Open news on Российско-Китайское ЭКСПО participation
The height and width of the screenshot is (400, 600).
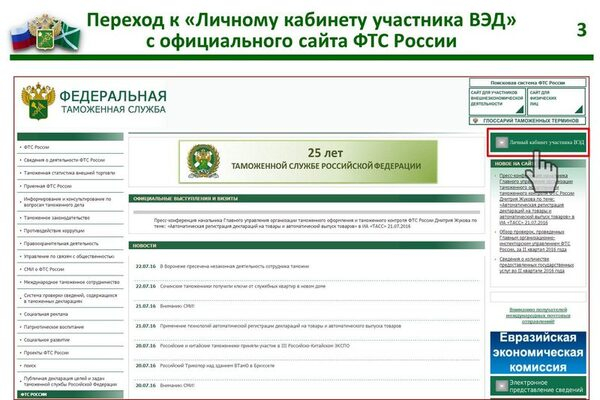(254, 346)
